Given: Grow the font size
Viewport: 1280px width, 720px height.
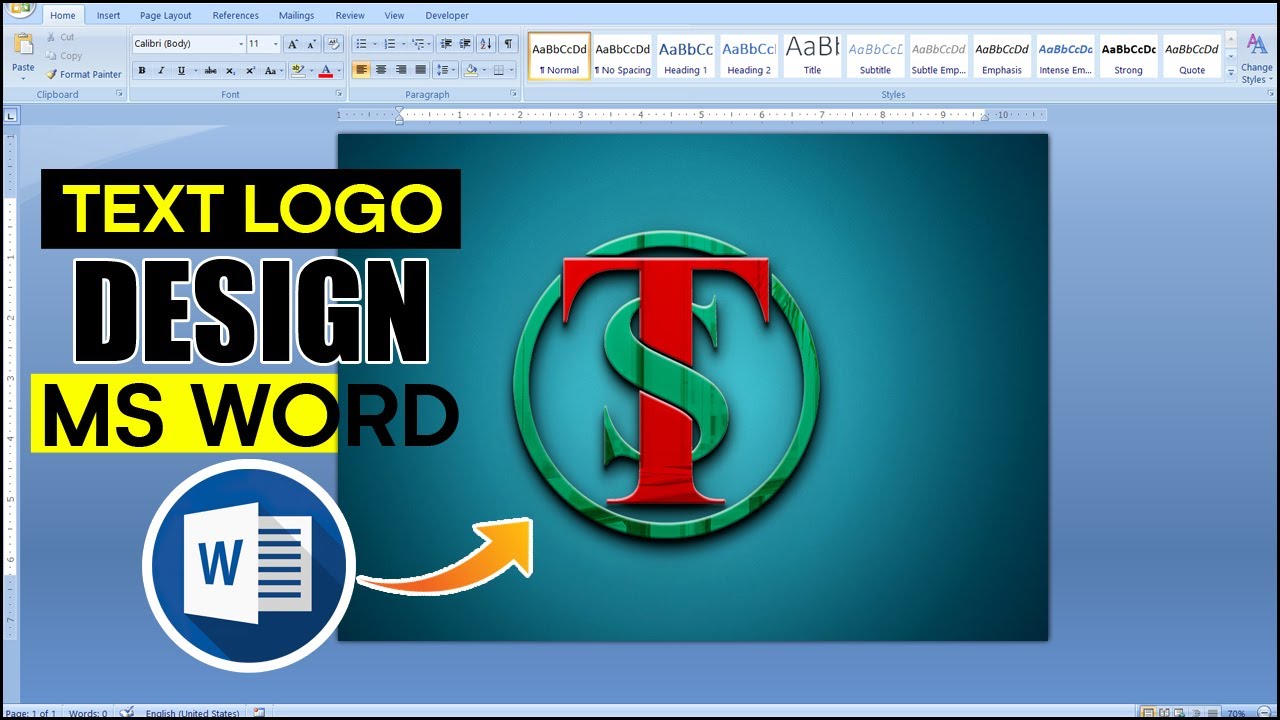Looking at the screenshot, I should (293, 44).
